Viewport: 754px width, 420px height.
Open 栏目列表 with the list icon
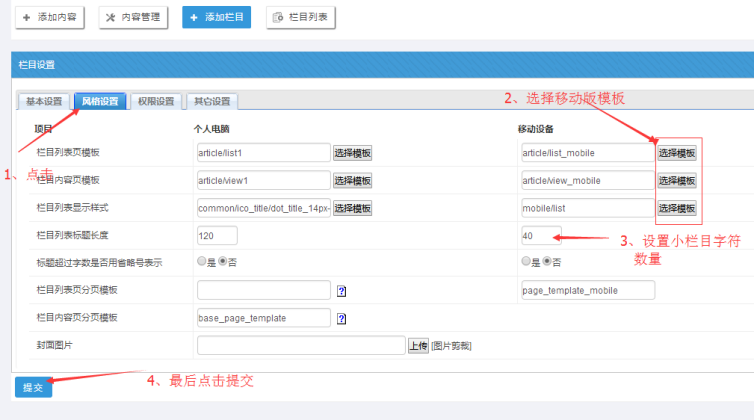point(301,17)
